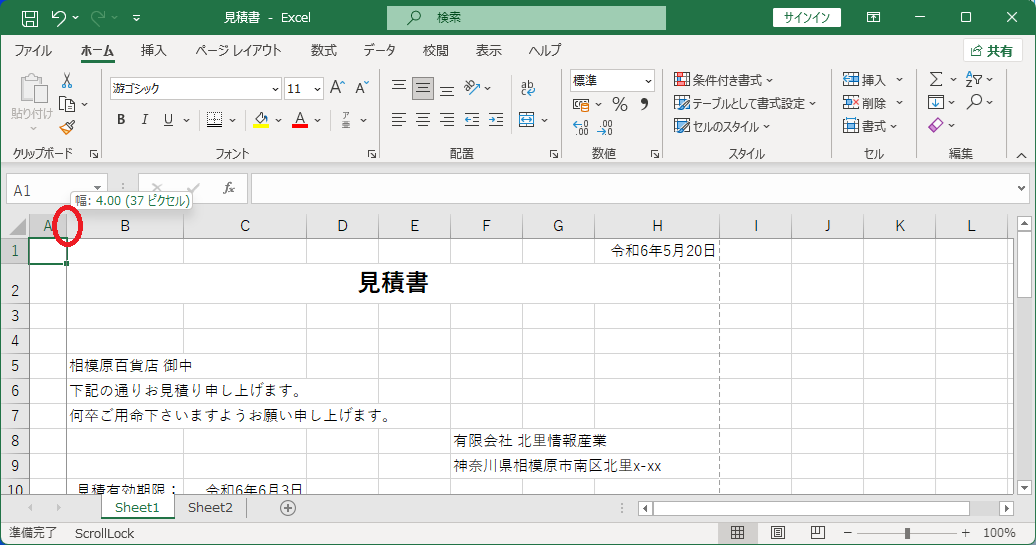Apply accounting number format

pyautogui.click(x=581, y=104)
